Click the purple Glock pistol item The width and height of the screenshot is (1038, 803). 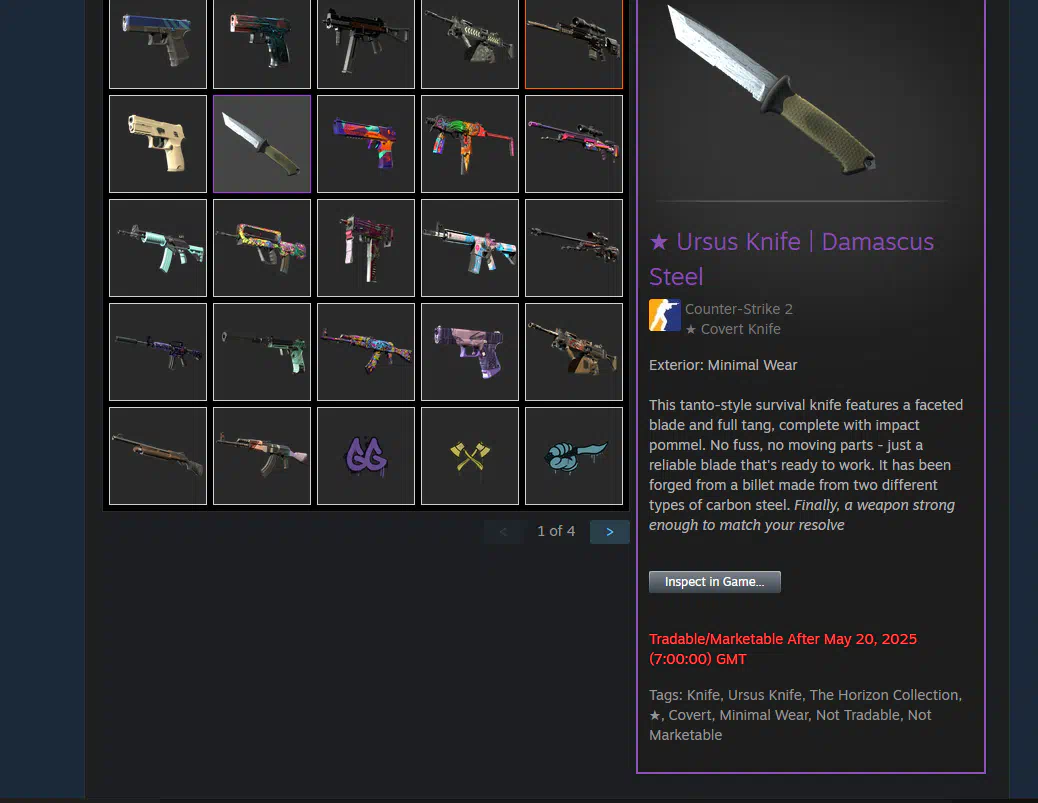[x=469, y=352]
